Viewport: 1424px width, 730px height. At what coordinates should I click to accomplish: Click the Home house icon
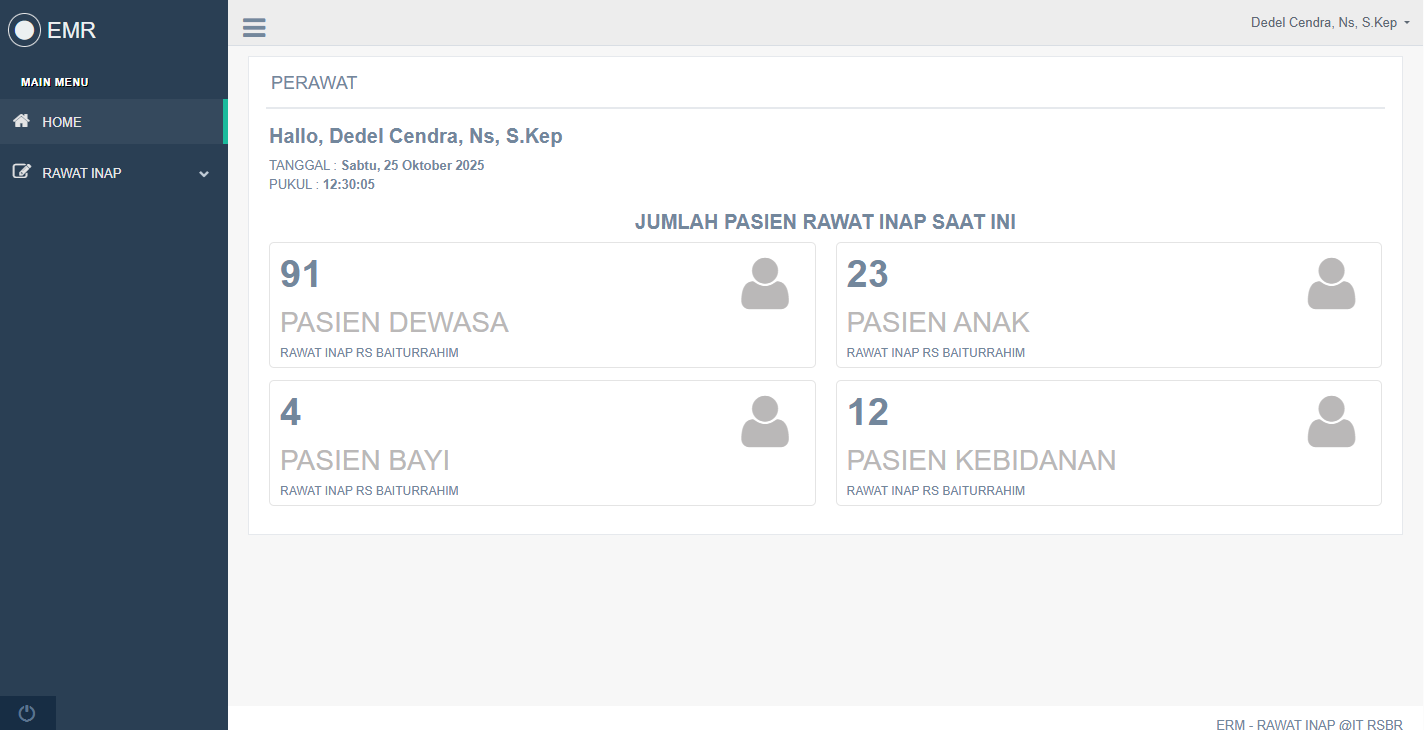pyautogui.click(x=21, y=121)
